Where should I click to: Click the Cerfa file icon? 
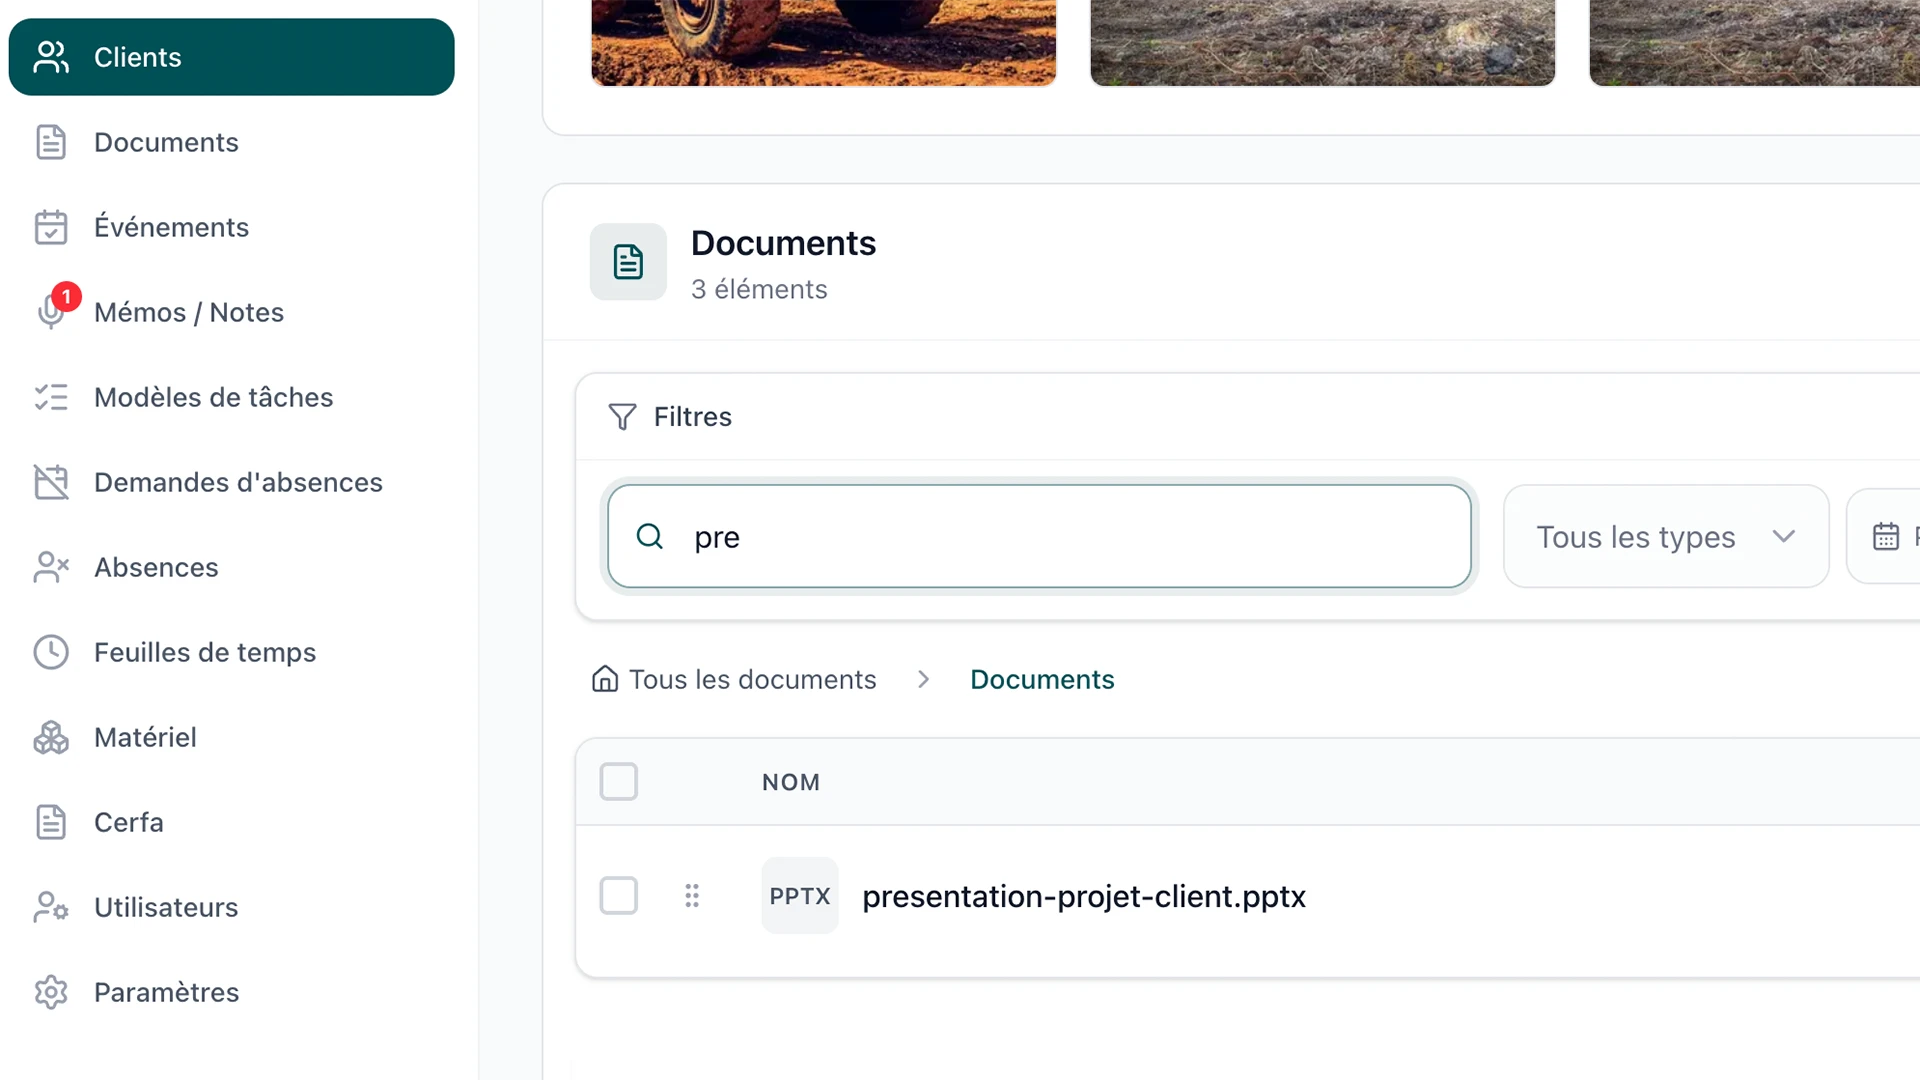coord(51,822)
